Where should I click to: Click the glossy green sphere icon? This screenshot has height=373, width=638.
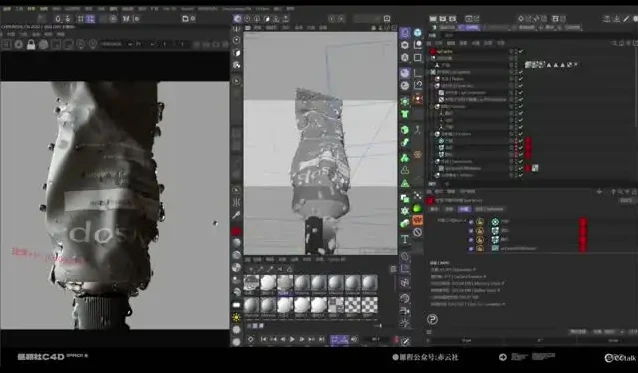pos(417,209)
